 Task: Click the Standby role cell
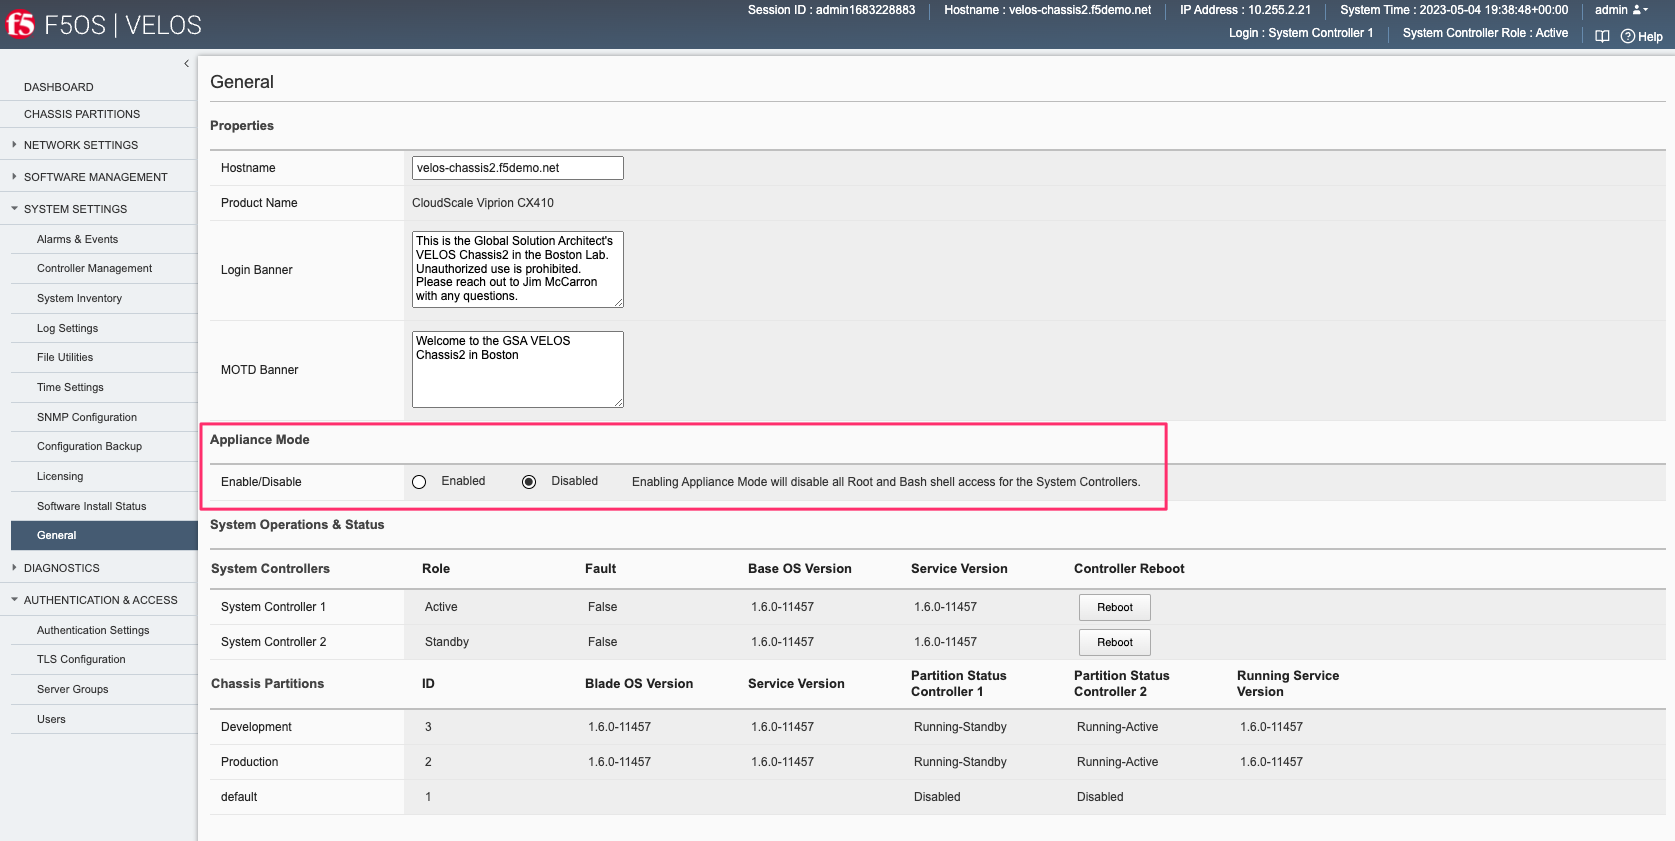447,642
